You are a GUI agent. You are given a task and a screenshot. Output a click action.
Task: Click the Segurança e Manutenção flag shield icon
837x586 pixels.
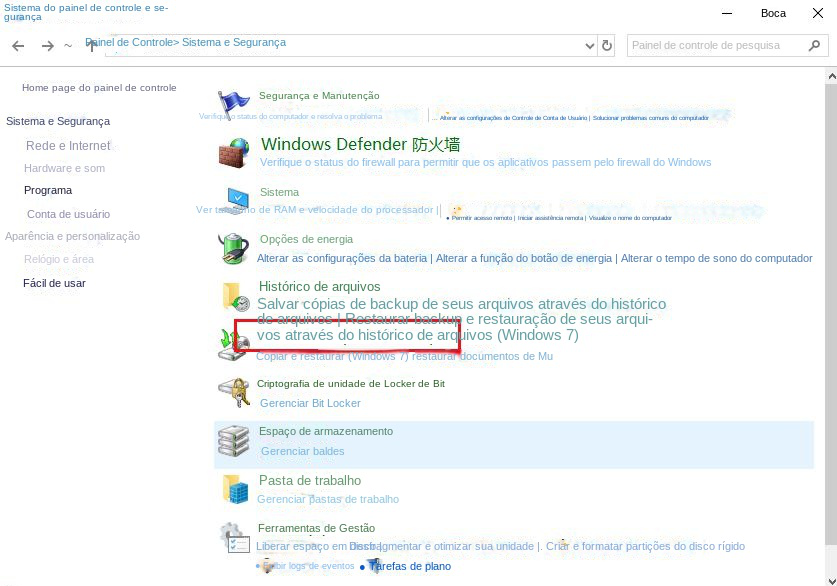(x=234, y=104)
